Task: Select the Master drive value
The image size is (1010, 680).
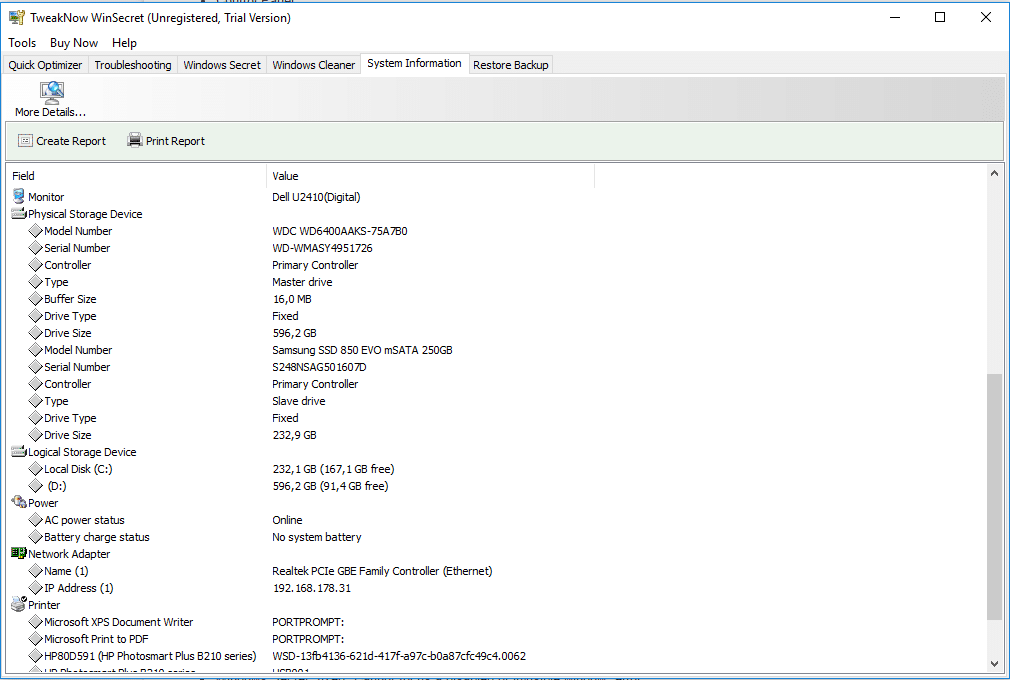Action: pyautogui.click(x=302, y=282)
